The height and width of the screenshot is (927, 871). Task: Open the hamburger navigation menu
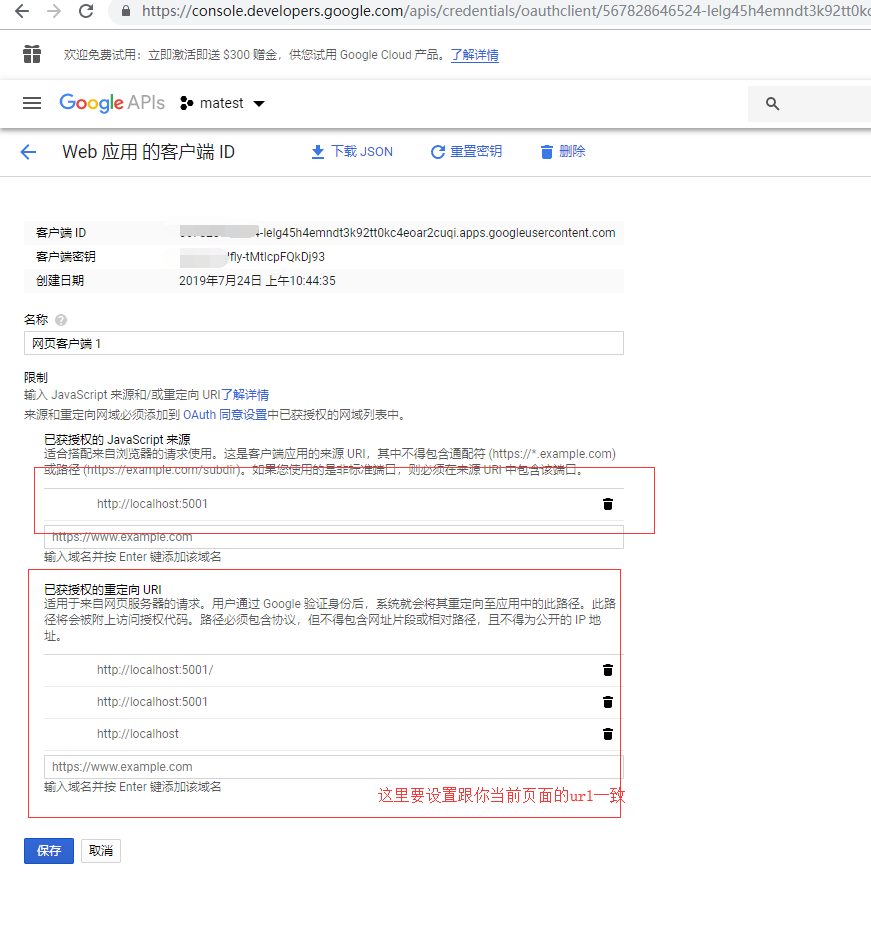[x=32, y=103]
